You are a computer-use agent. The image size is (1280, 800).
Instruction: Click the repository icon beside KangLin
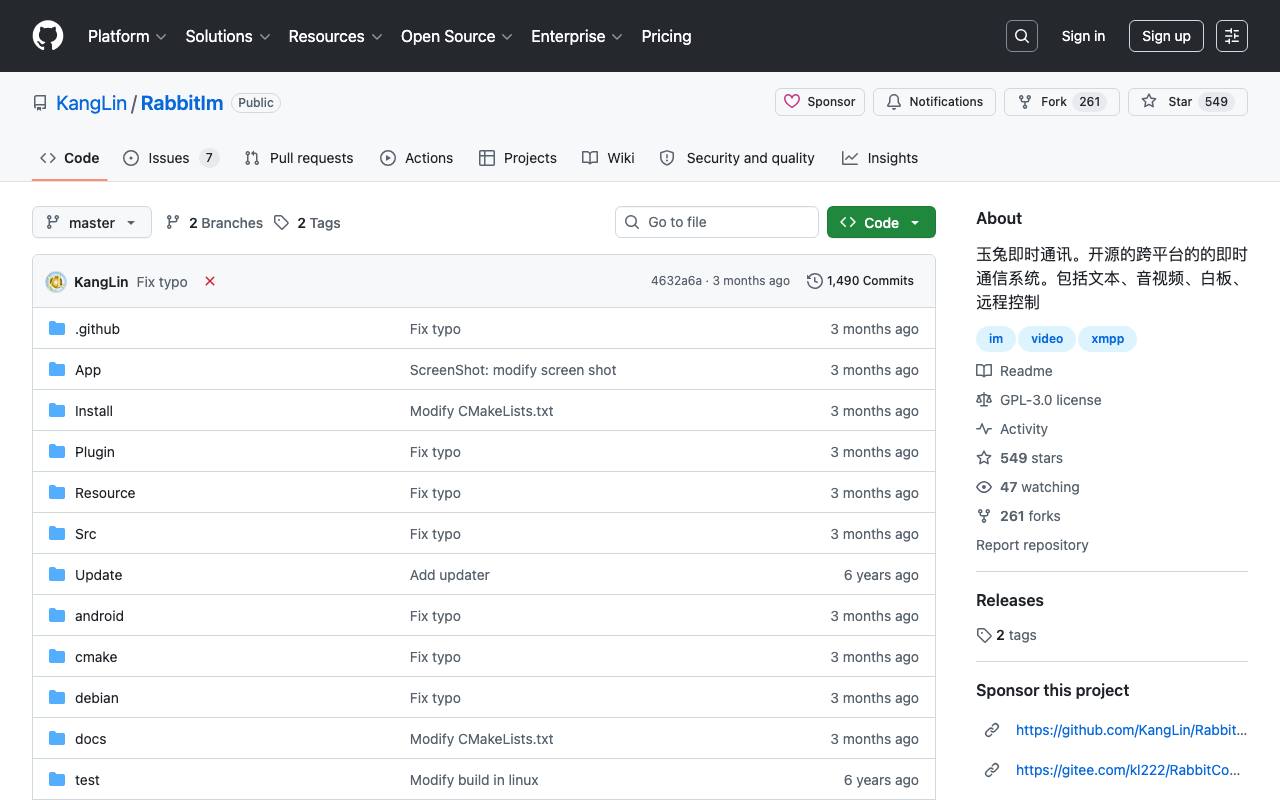(x=40, y=103)
